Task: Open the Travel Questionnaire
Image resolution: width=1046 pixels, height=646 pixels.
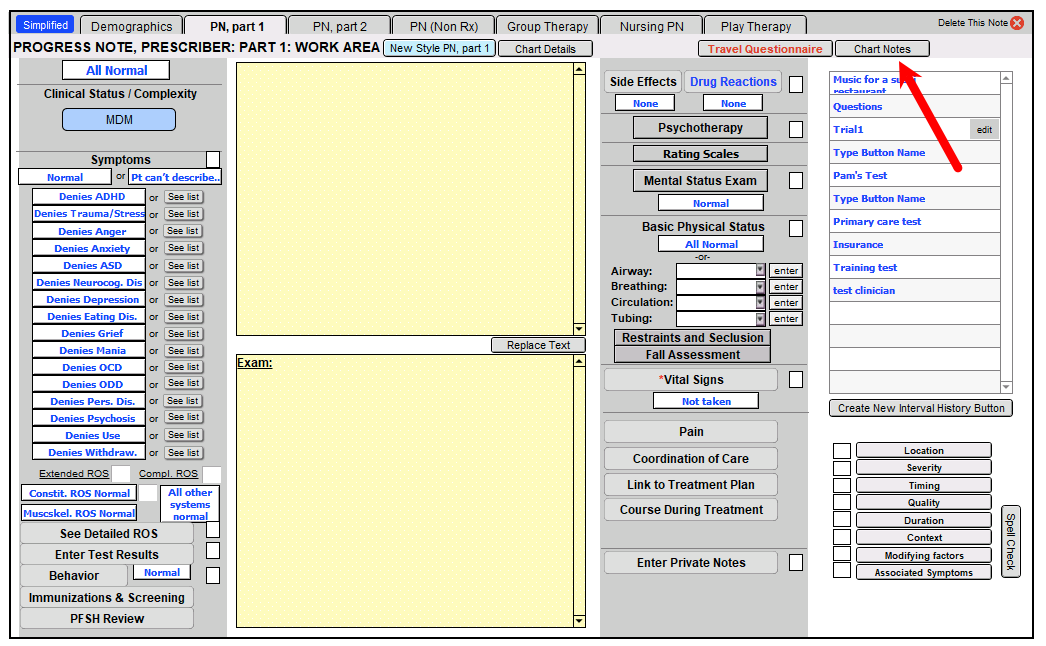Action: pos(765,48)
